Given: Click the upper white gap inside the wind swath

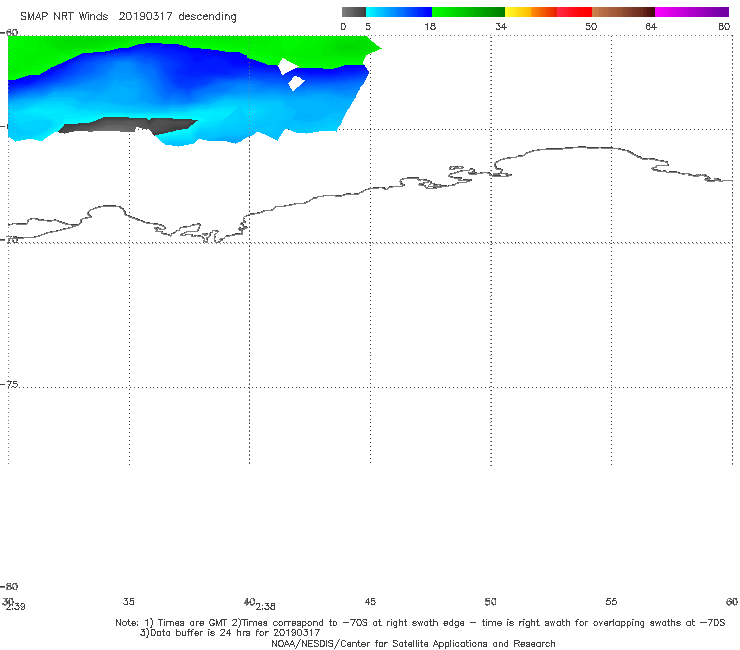Looking at the screenshot, I should coord(288,66).
